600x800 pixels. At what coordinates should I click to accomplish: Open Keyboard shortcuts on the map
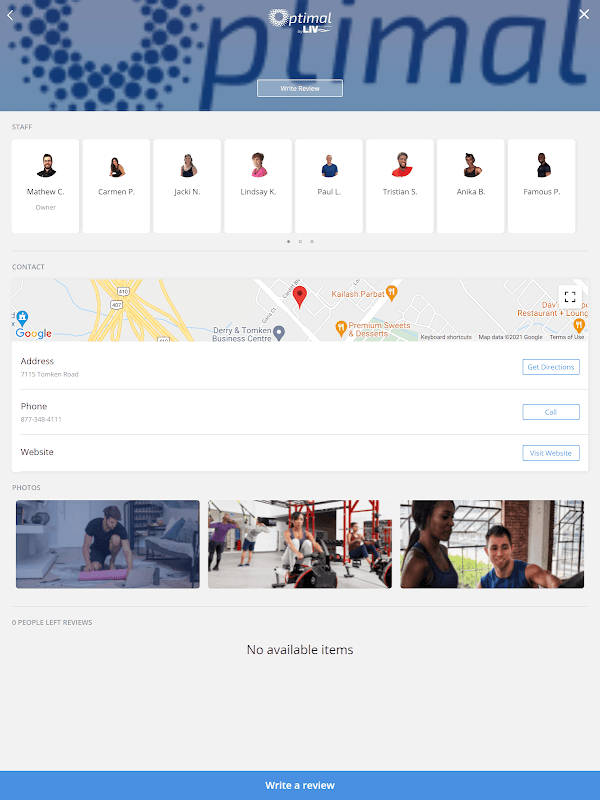(446, 337)
